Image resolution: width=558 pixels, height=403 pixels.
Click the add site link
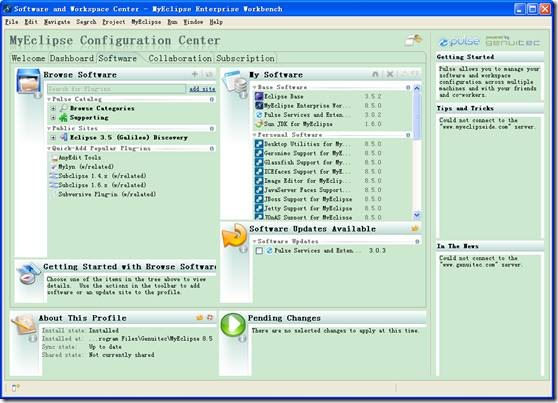pos(202,89)
